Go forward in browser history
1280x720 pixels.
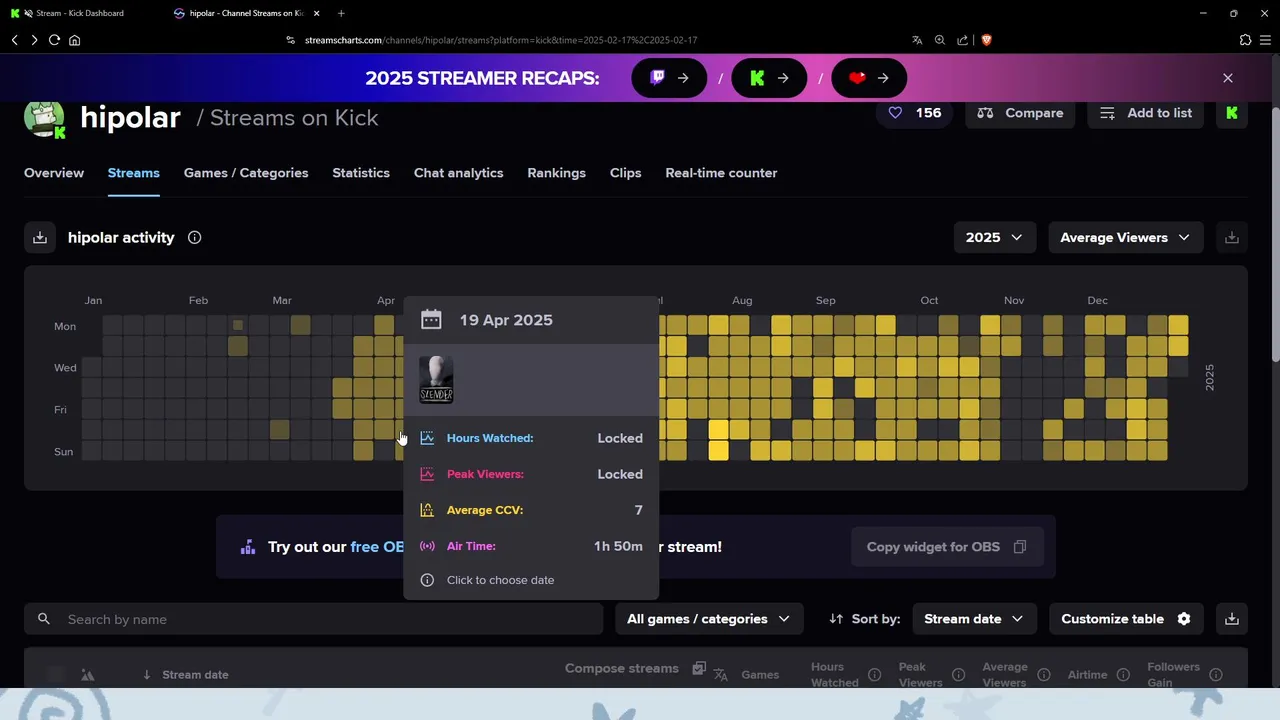click(x=34, y=40)
